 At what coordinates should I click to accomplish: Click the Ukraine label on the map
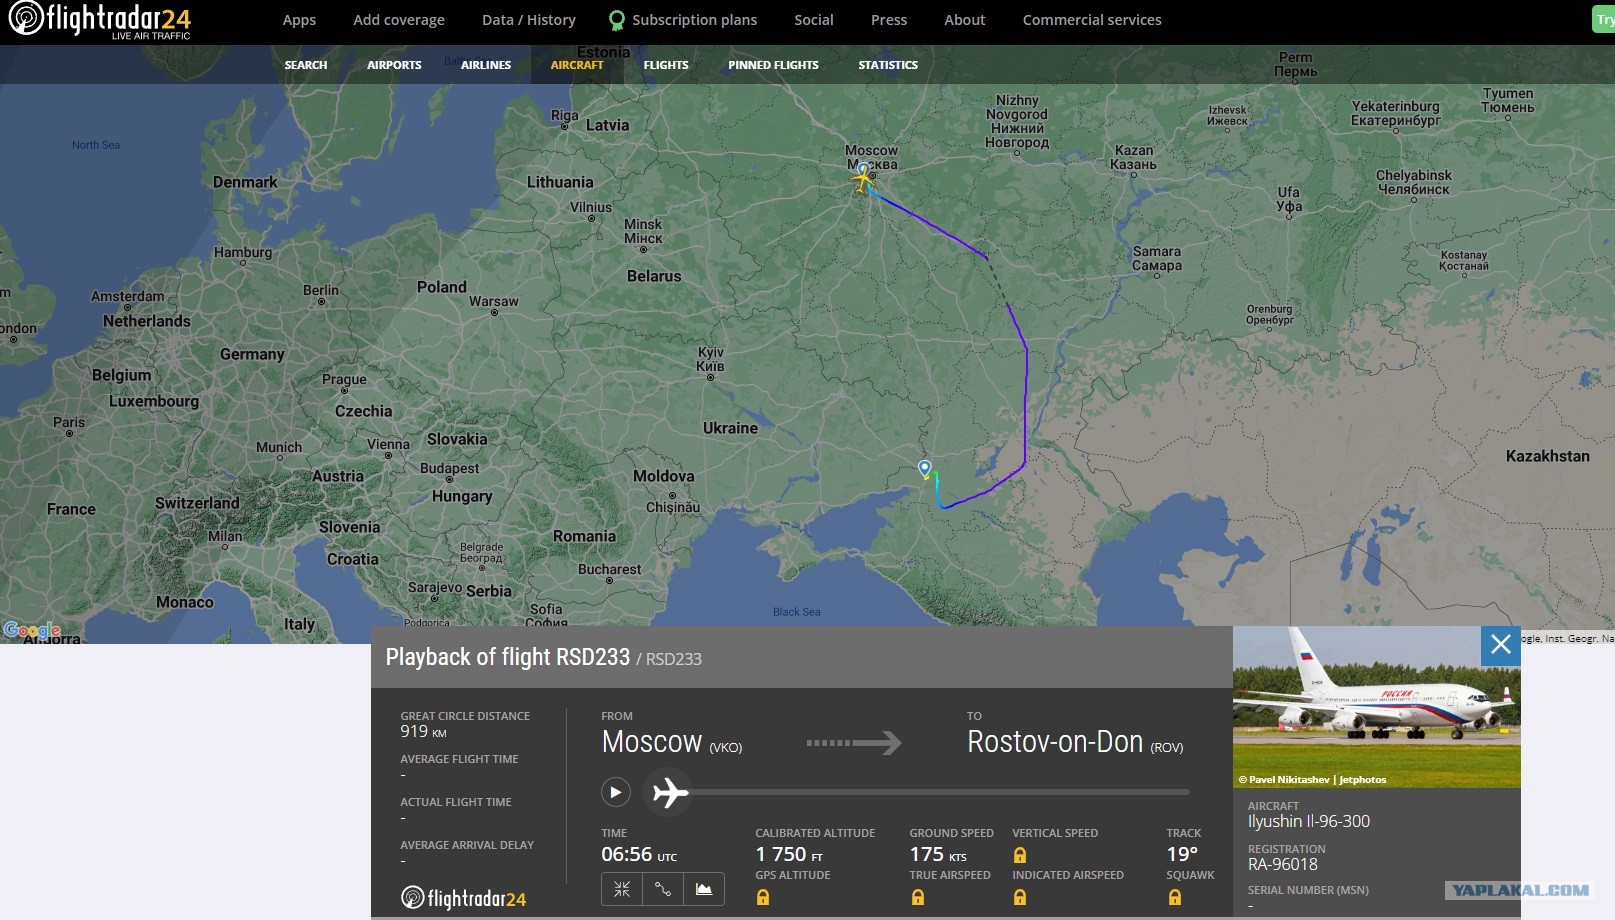(x=730, y=428)
